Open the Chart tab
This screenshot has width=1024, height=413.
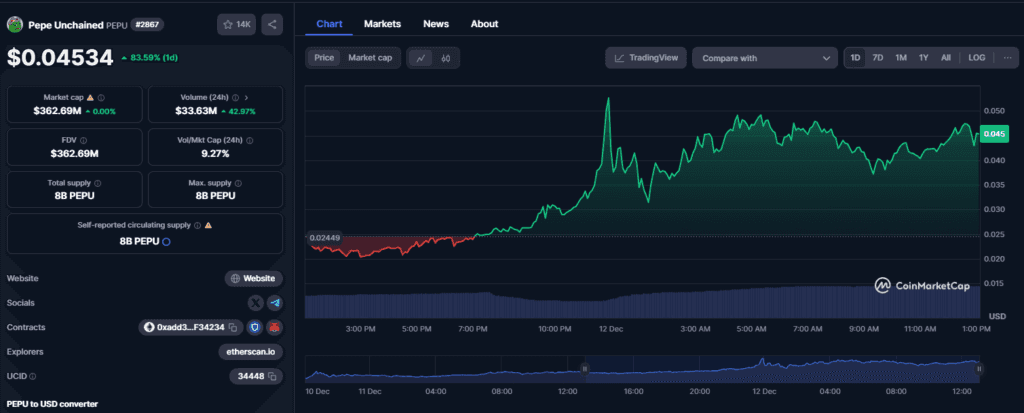[329, 24]
